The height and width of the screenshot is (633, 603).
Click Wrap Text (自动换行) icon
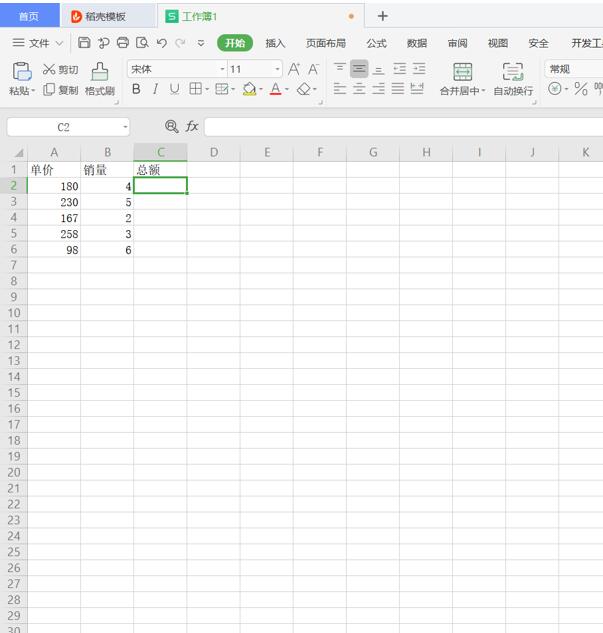pyautogui.click(x=513, y=72)
